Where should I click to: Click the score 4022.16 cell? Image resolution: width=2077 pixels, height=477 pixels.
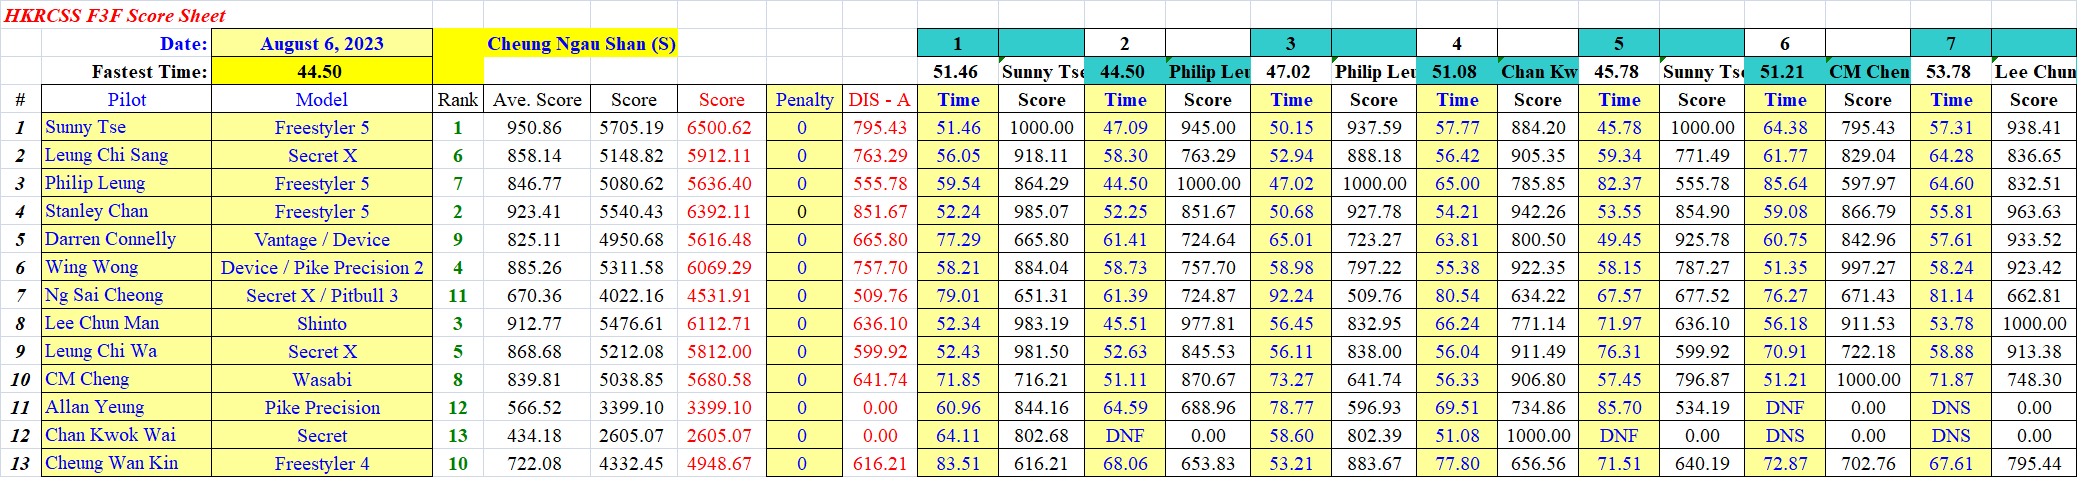[634, 295]
